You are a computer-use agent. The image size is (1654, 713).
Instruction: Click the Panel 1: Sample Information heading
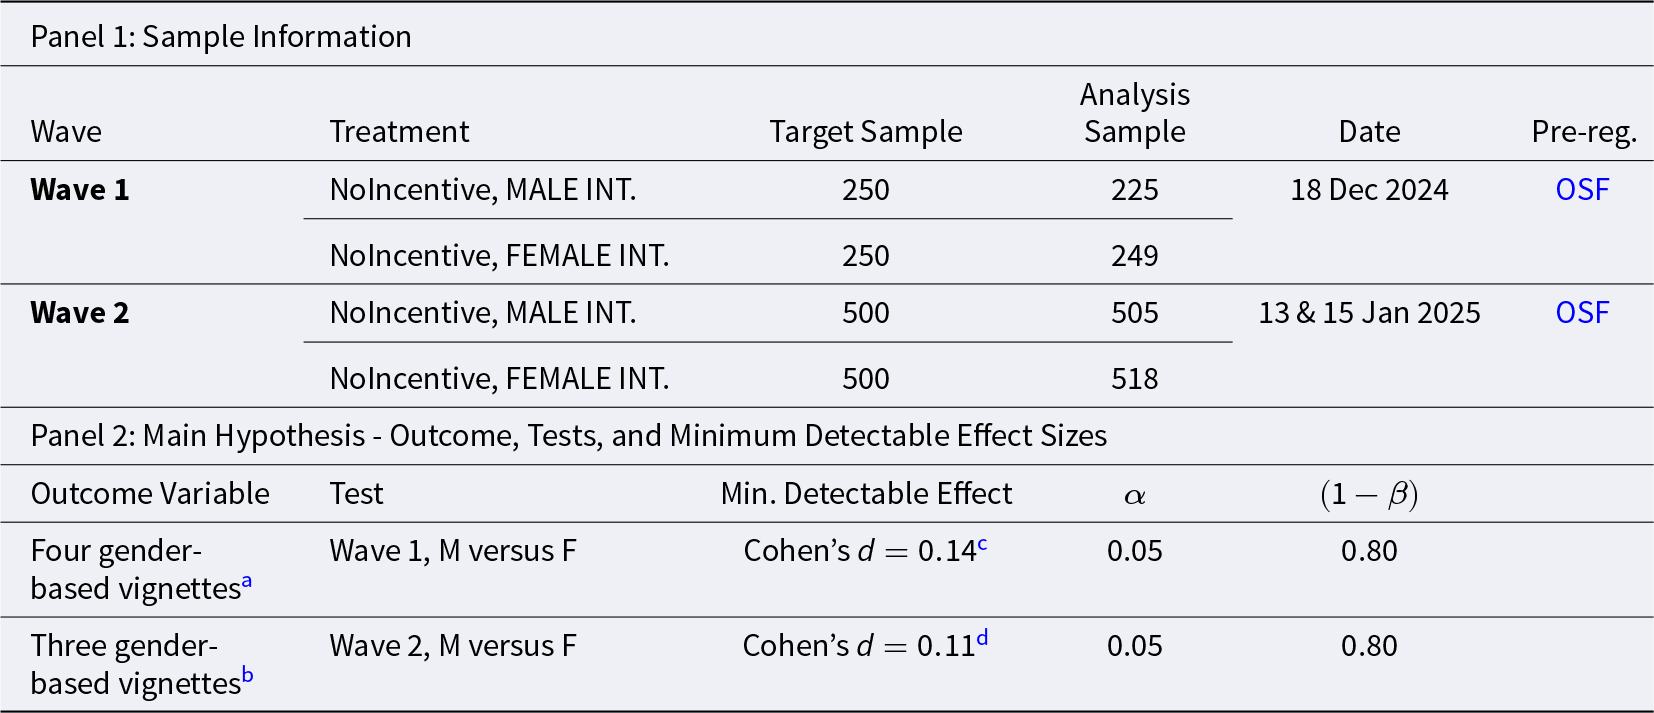221,37
